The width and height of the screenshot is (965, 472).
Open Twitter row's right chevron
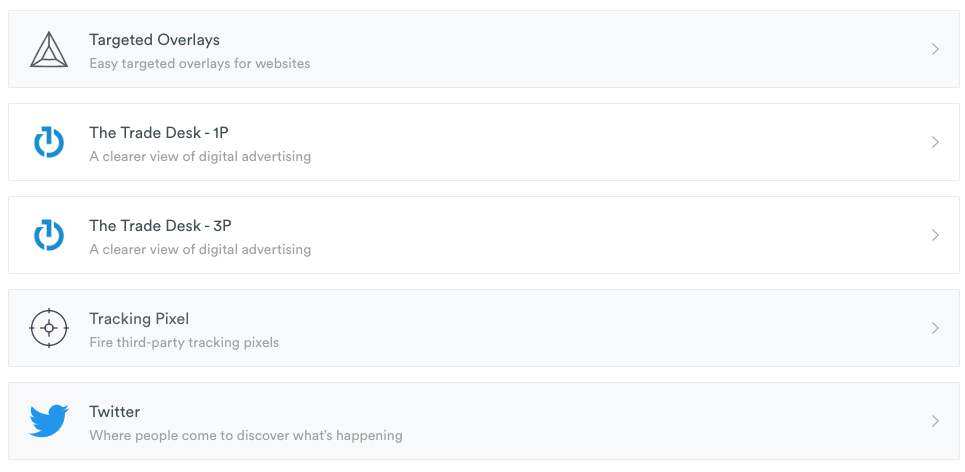[x=935, y=421]
